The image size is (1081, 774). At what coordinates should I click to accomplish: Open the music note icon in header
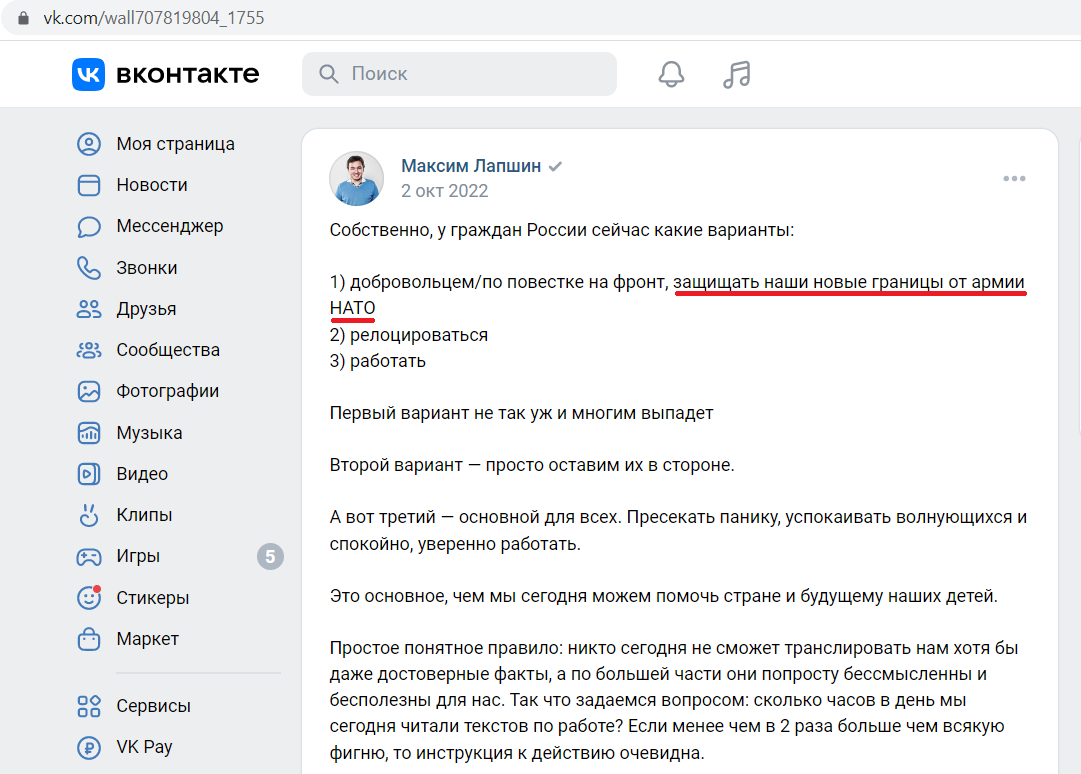point(737,74)
